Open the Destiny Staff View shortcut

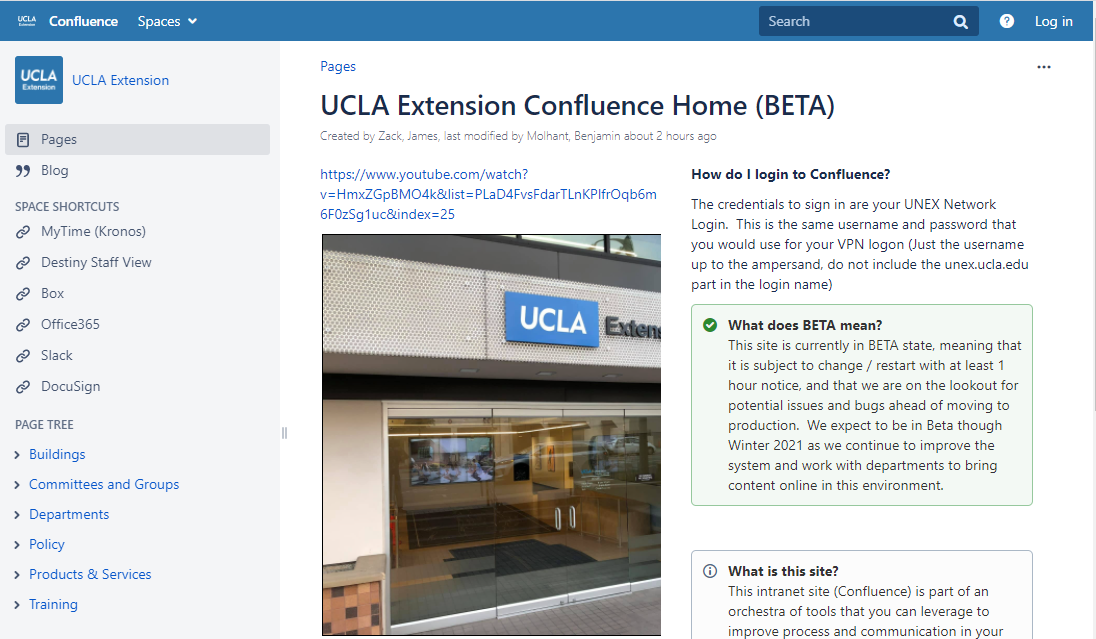pos(96,262)
